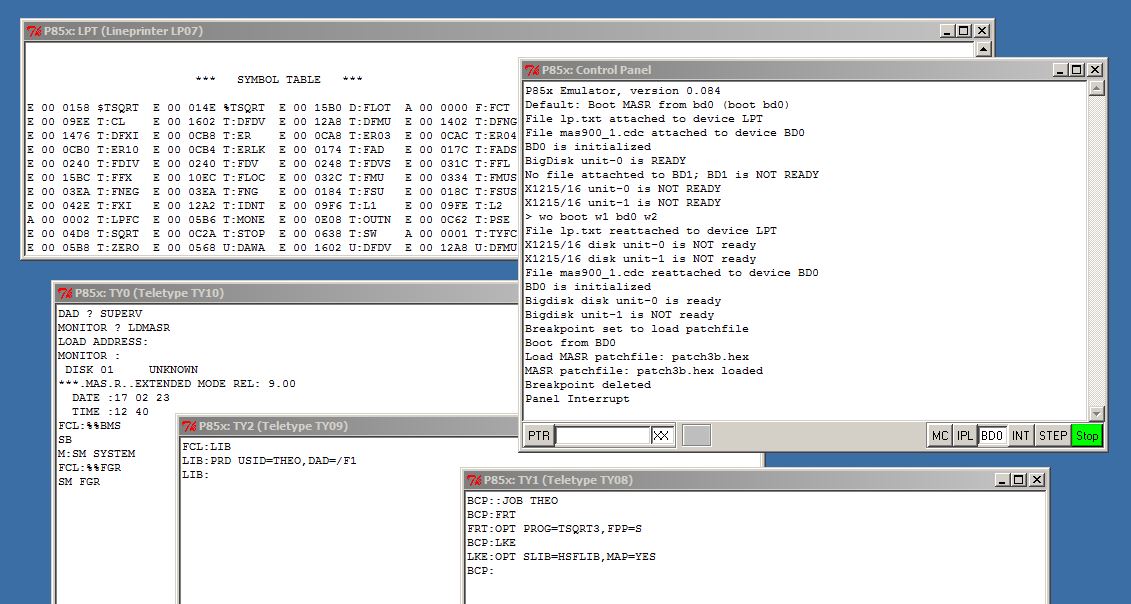Click 'LKE:OPT SLIB=HSFLIB,MAP=YES' line in TY1

(561, 557)
